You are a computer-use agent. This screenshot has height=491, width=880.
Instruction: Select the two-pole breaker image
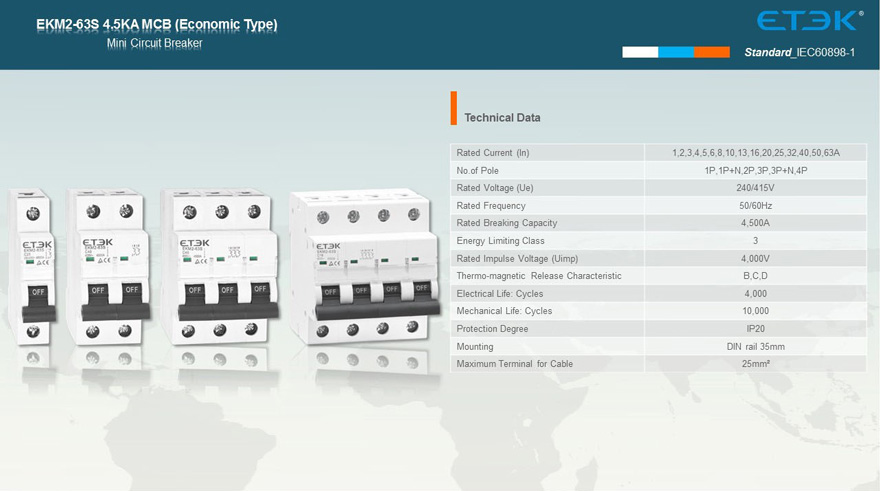(x=109, y=267)
